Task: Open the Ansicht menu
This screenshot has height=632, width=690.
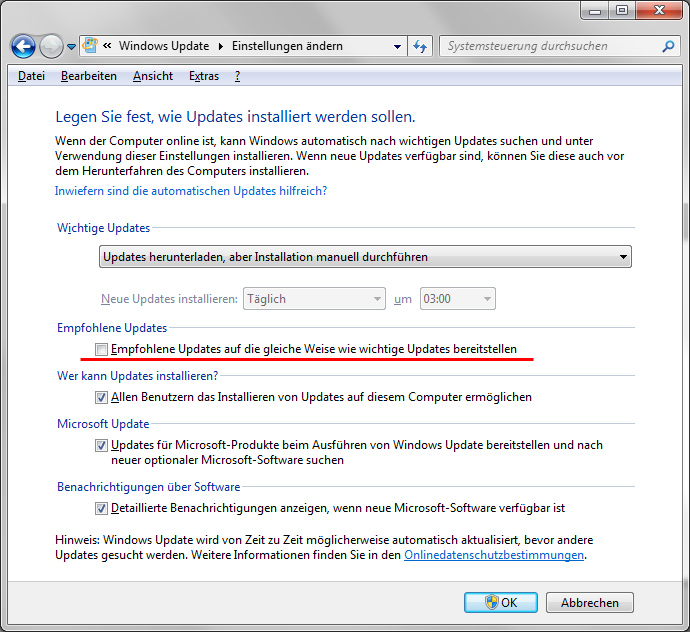Action: tap(153, 76)
